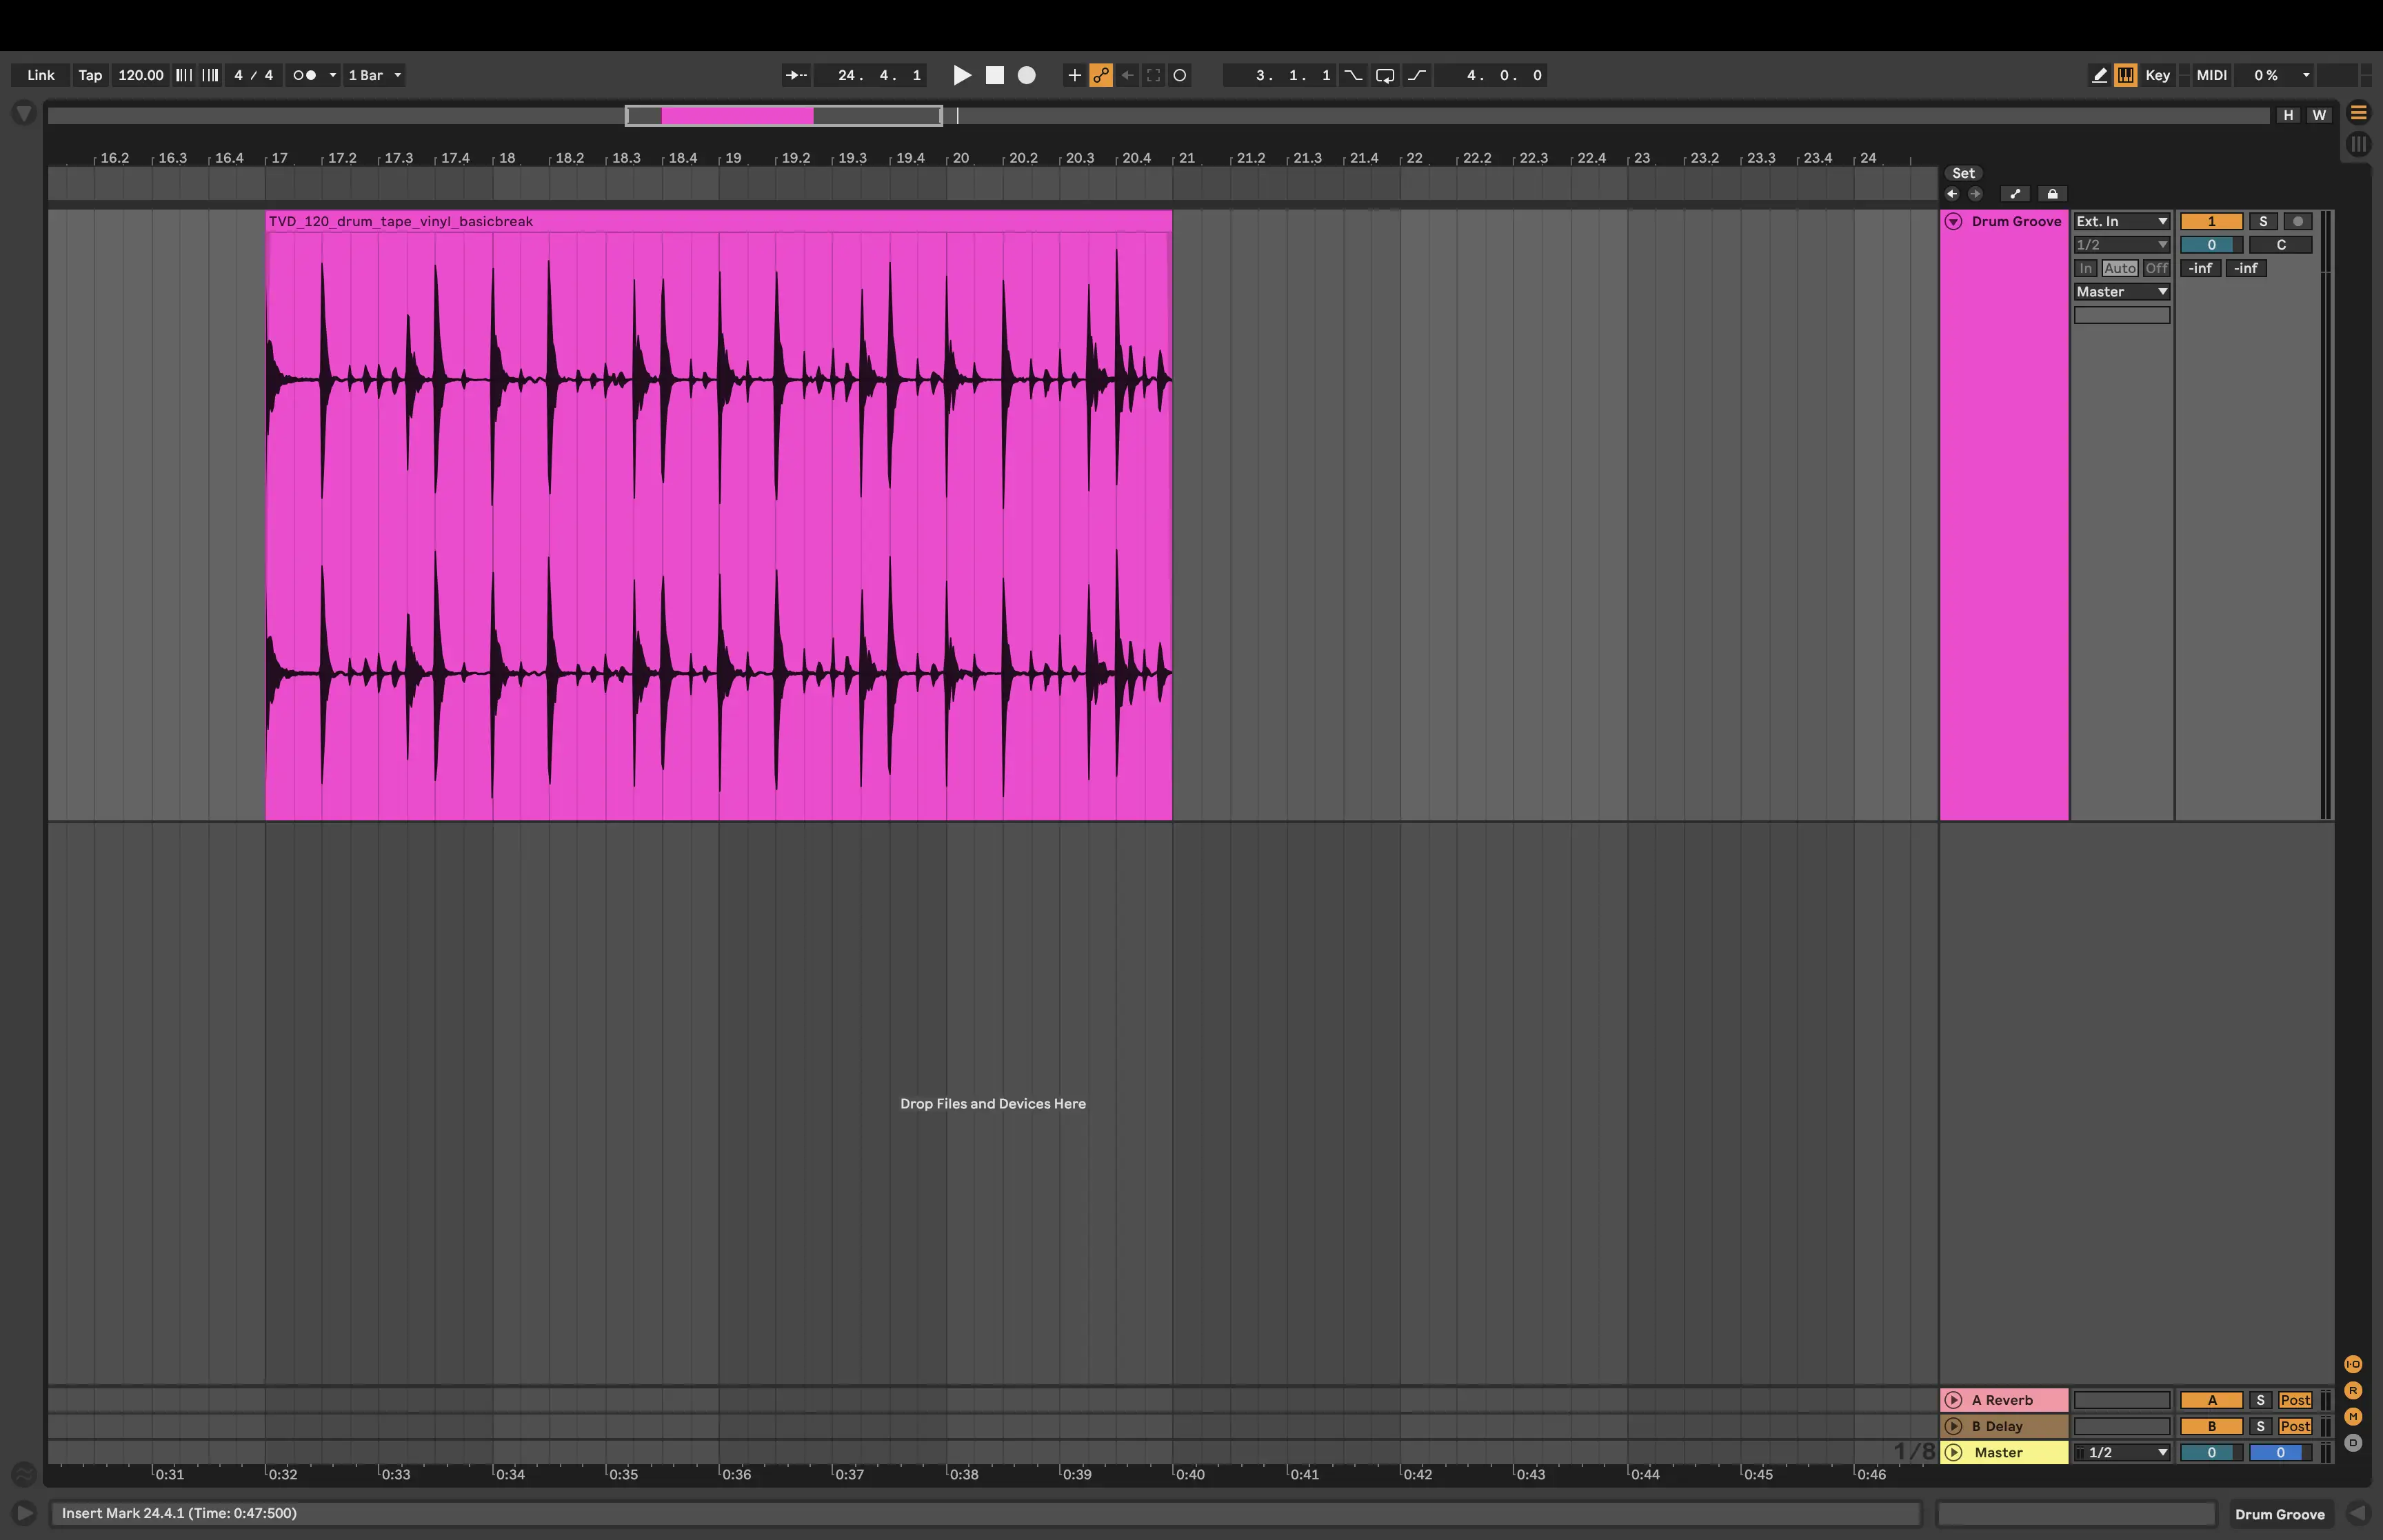This screenshot has height=1540, width=2383.
Task: Click the 4 / 4 time signature
Action: click(x=253, y=75)
